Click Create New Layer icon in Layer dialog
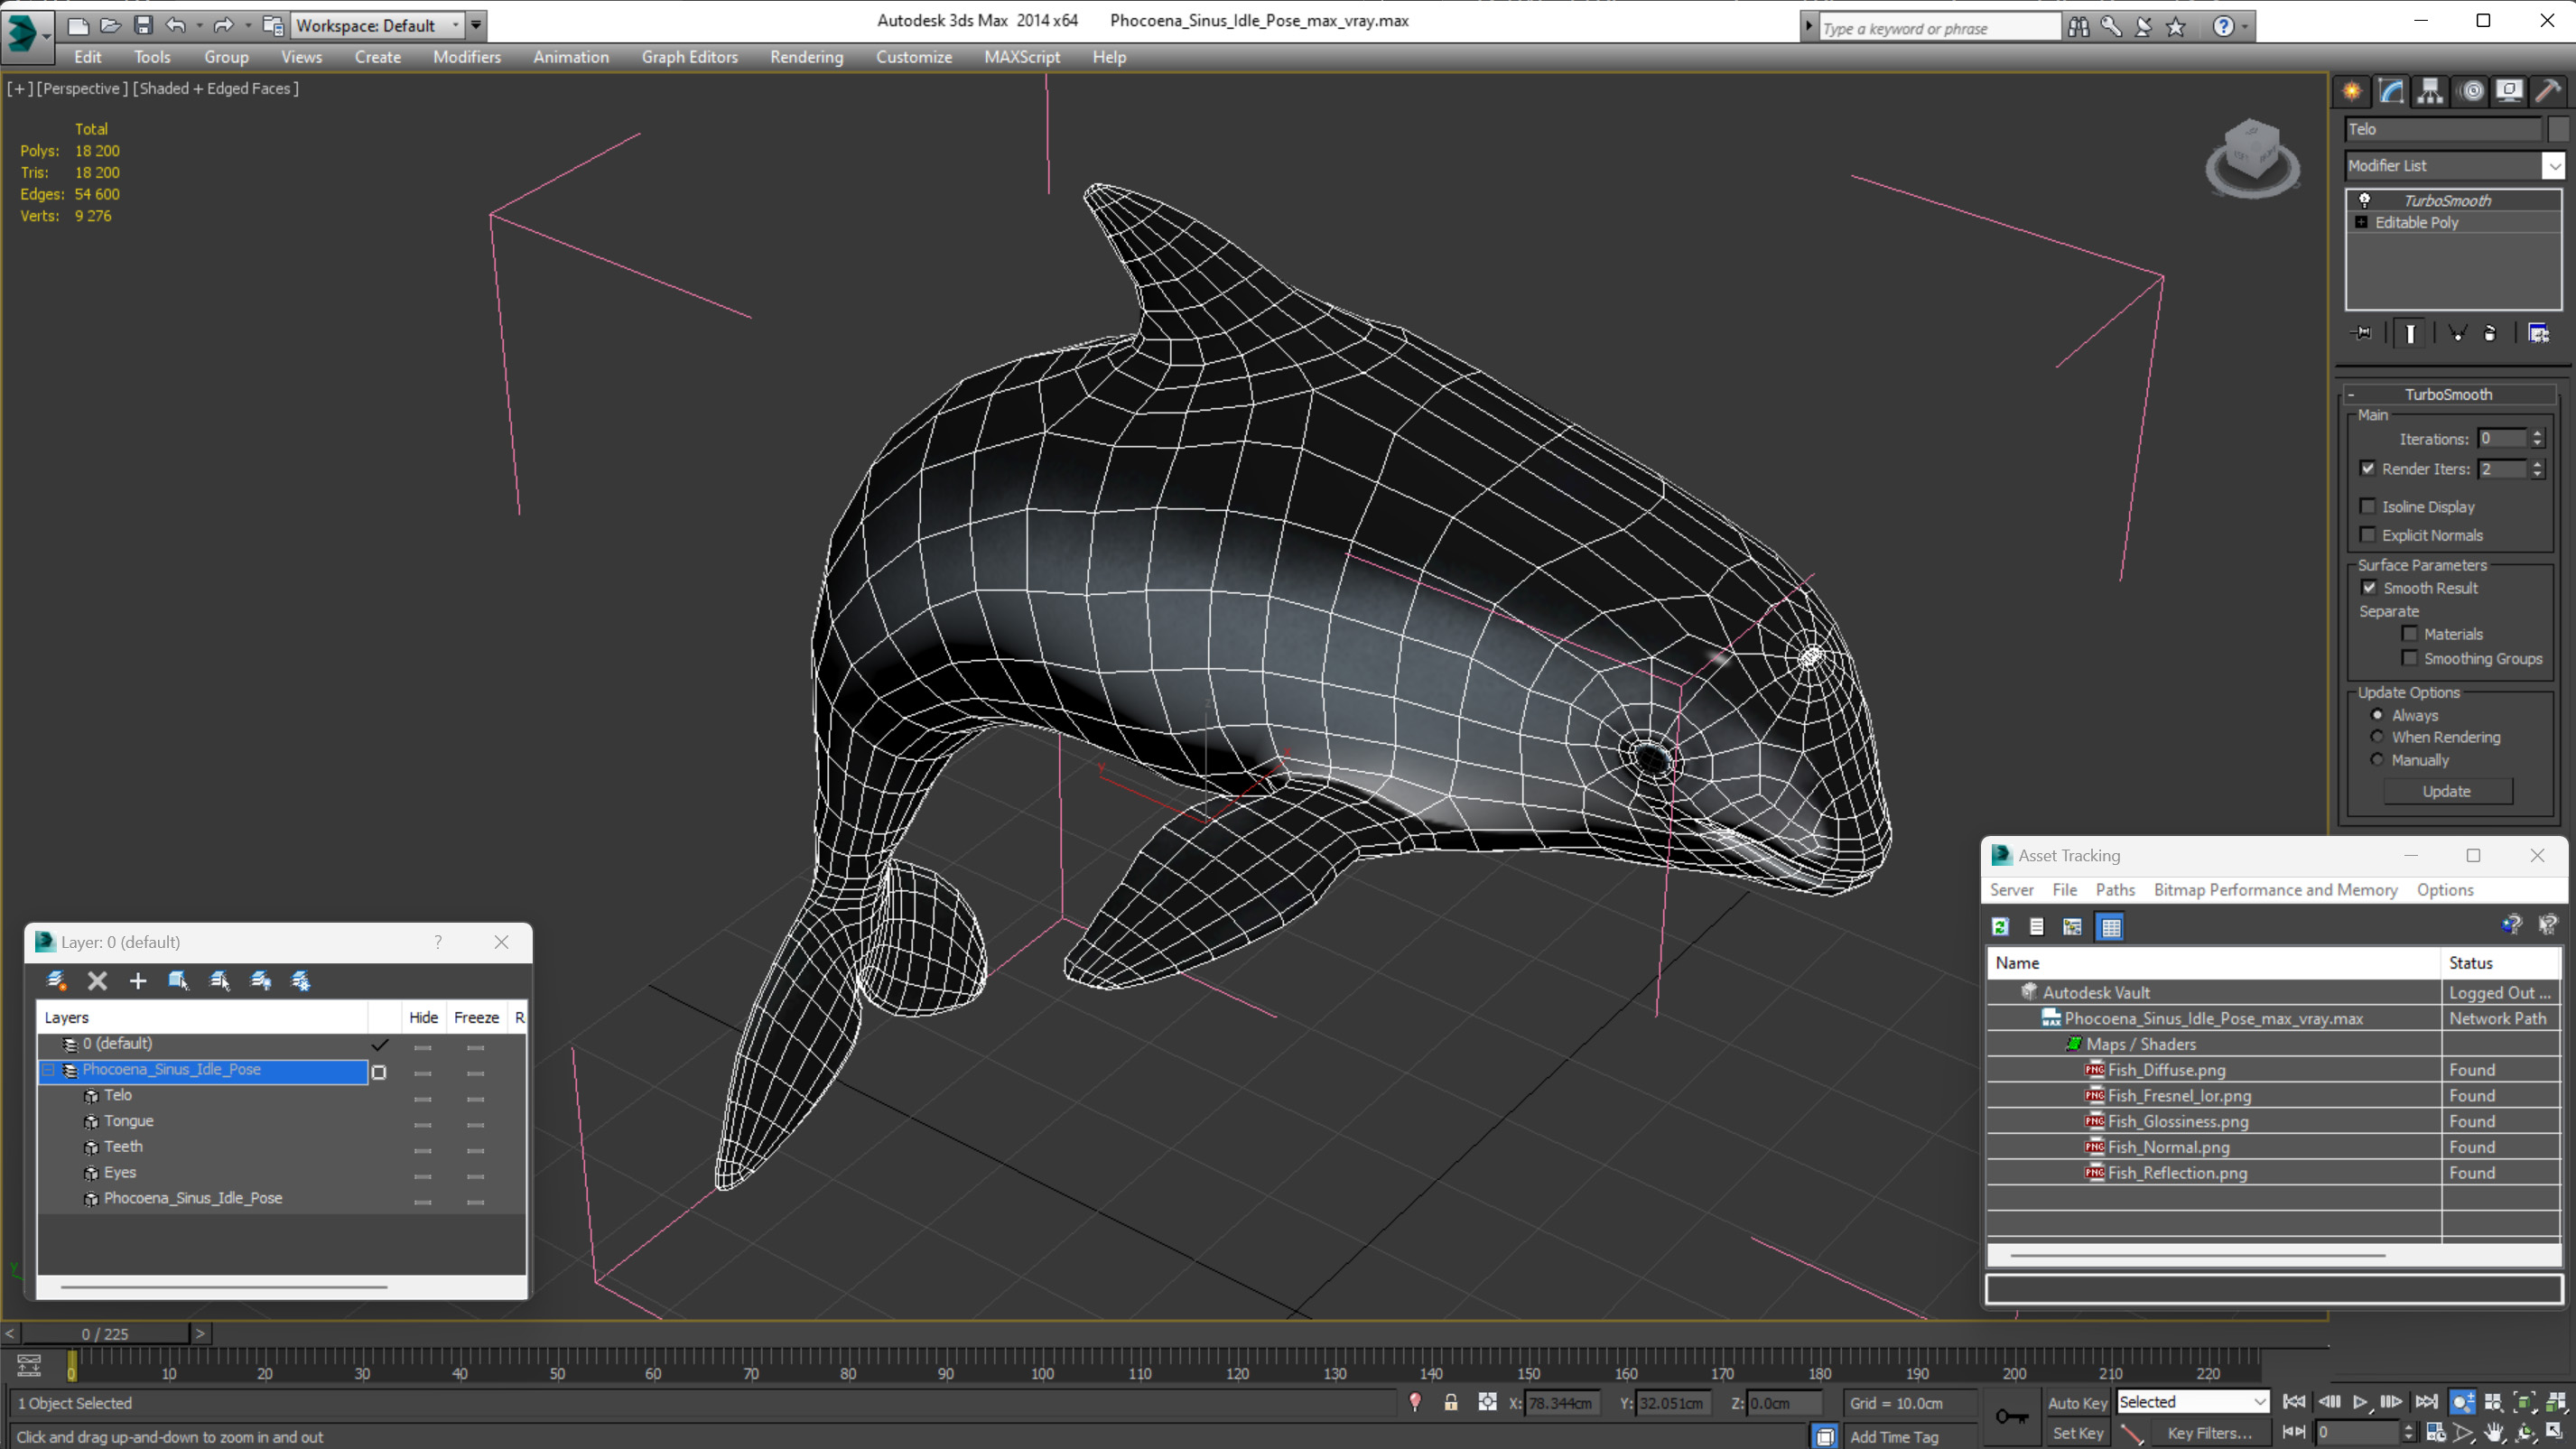This screenshot has height=1449, width=2576. point(56,981)
